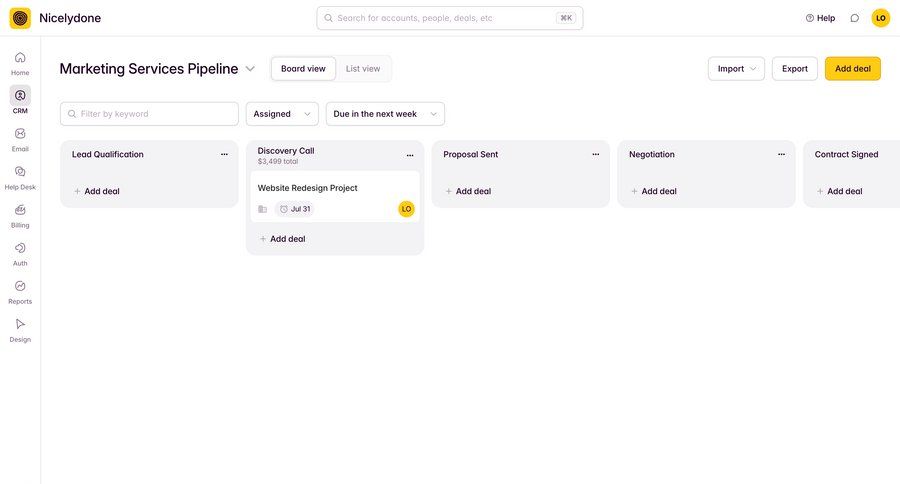Open the chat messages icon
The height and width of the screenshot is (484, 900).
[855, 18]
